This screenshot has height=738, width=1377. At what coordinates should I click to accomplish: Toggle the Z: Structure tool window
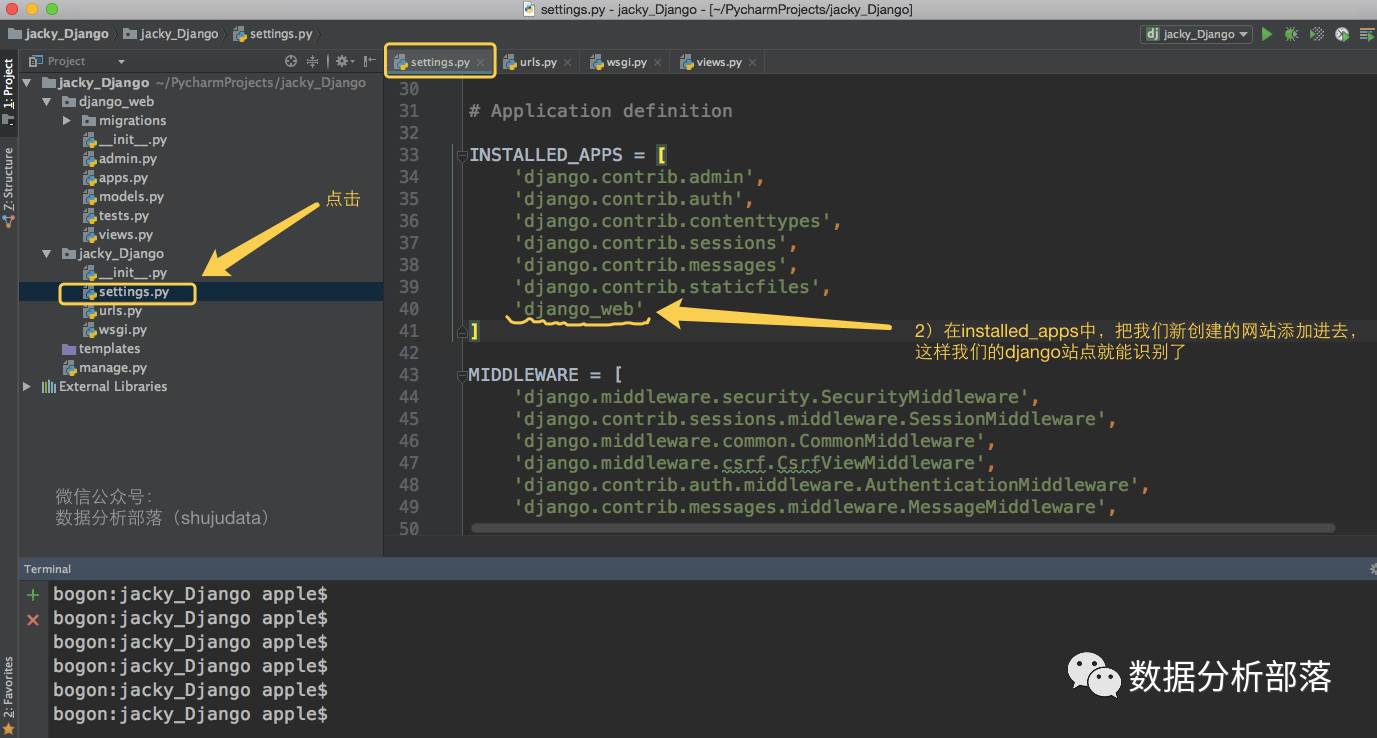click(8, 186)
